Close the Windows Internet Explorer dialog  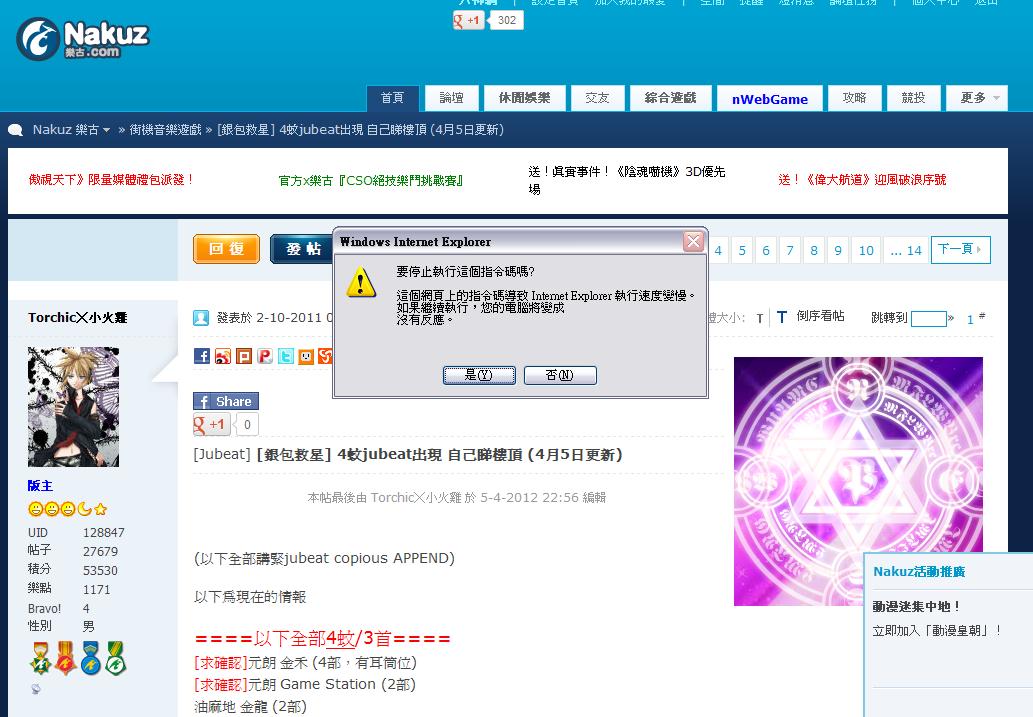[693, 241]
